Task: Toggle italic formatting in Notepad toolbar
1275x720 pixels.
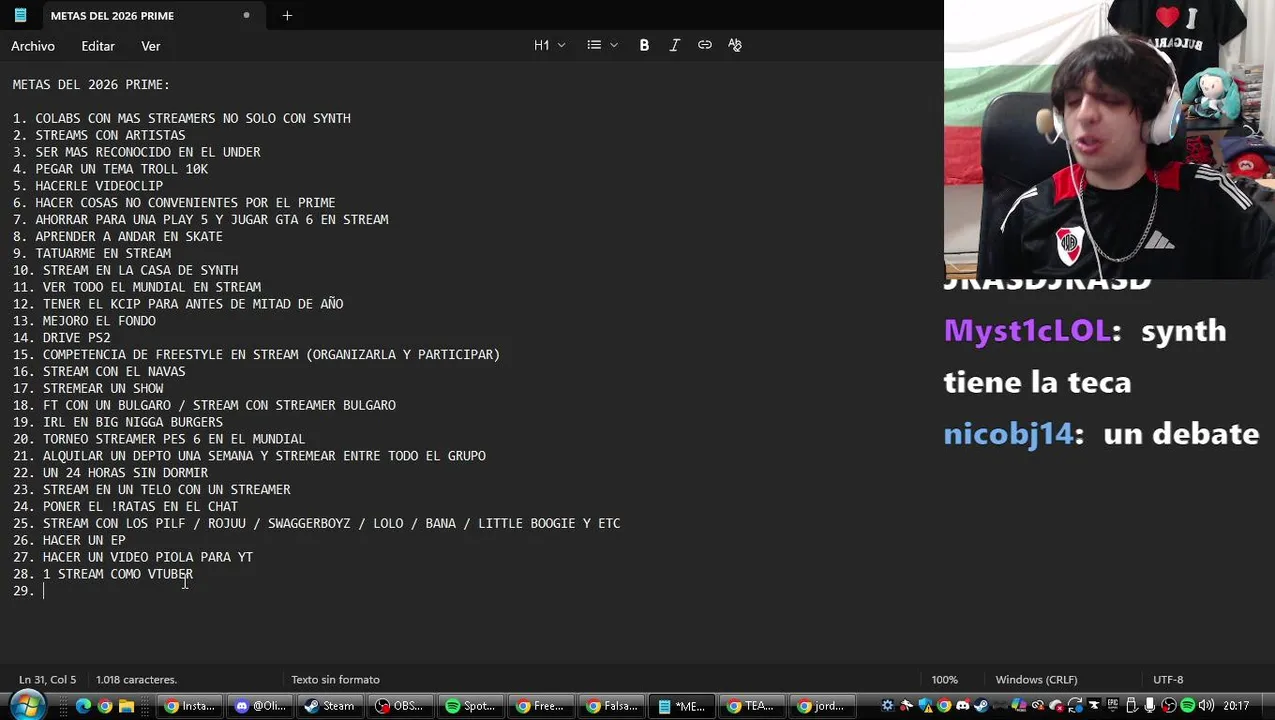Action: (675, 45)
